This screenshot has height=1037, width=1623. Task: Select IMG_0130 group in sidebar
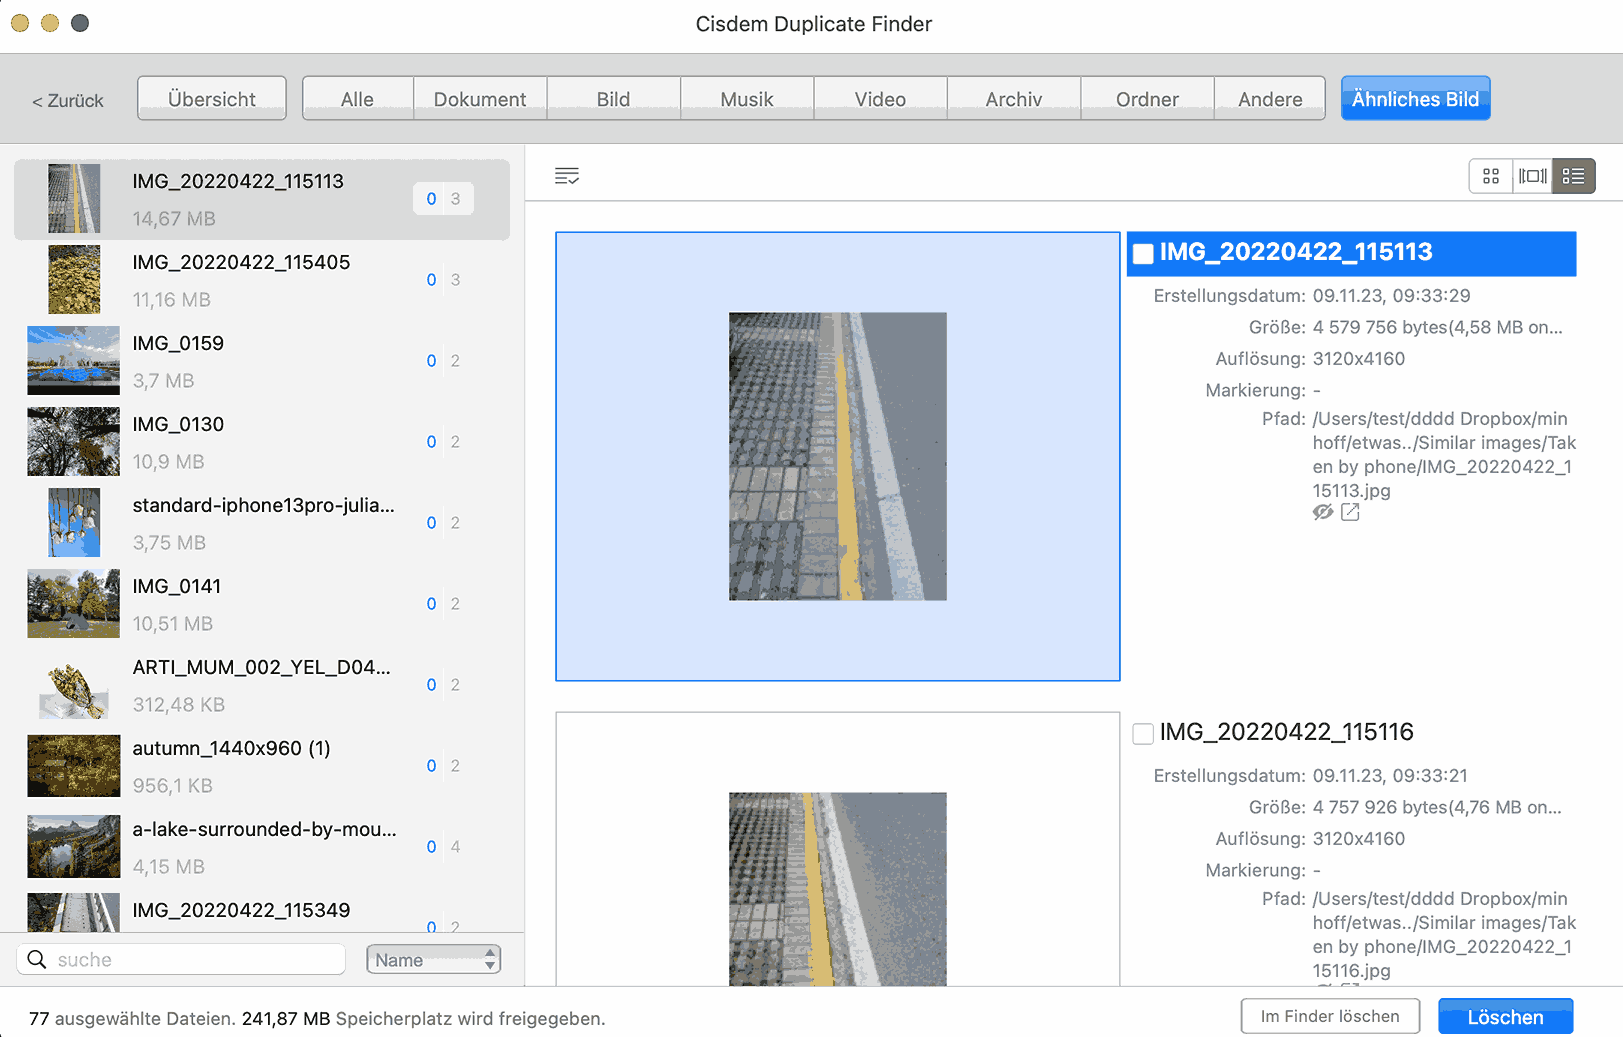click(262, 442)
